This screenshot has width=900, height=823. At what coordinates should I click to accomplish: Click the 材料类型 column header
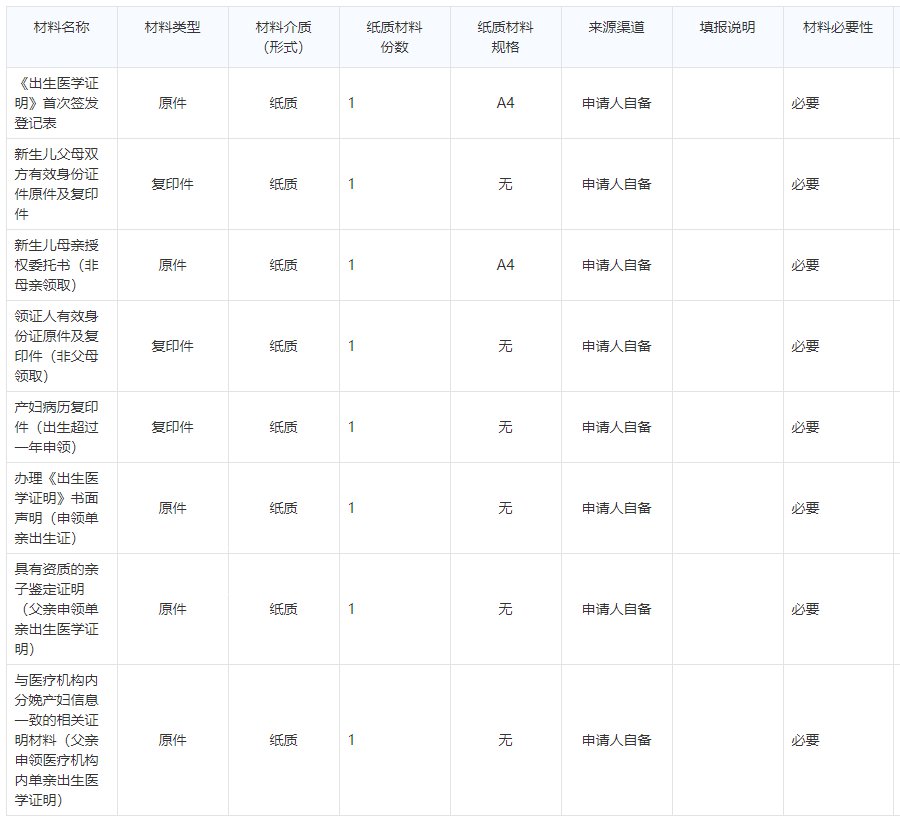[x=172, y=27]
